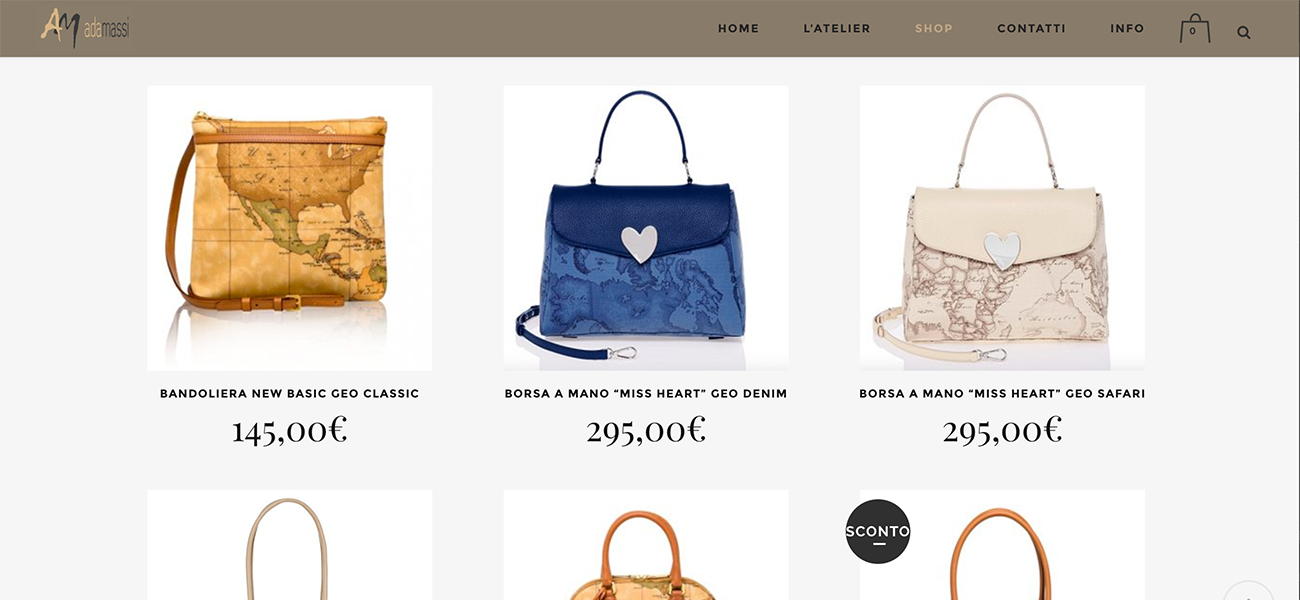Click the Adamassi logo

86,28
